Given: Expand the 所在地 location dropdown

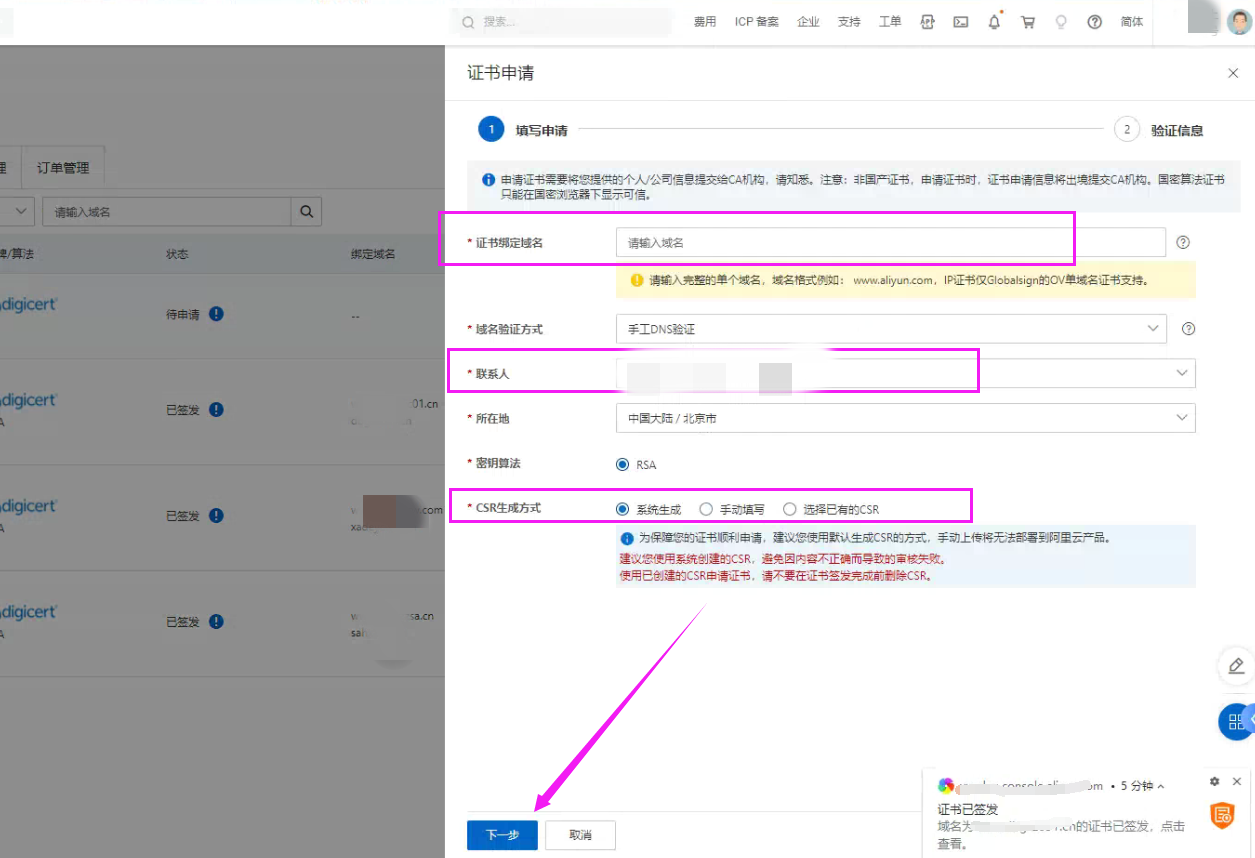Looking at the screenshot, I should pos(905,418).
